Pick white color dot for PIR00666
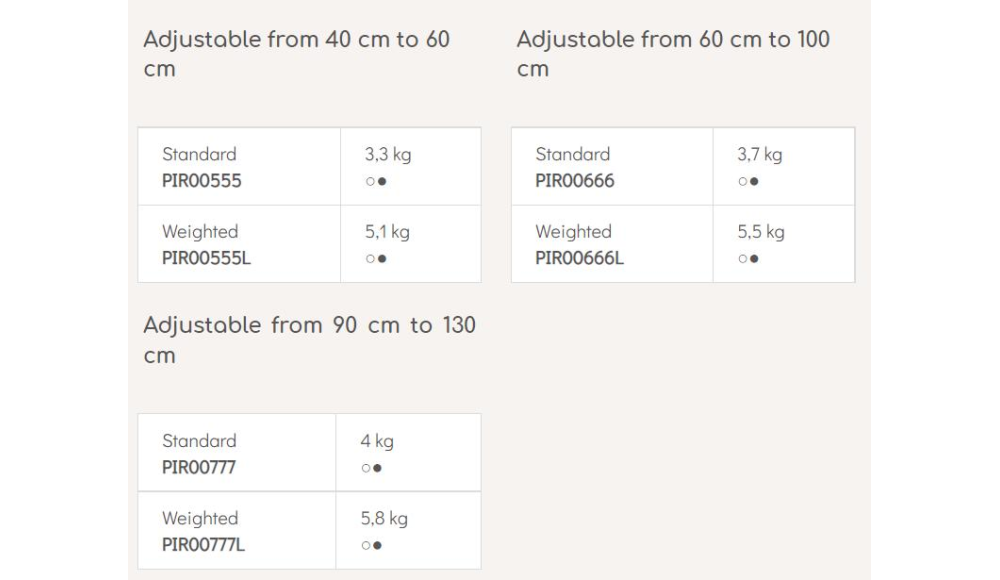 [742, 181]
